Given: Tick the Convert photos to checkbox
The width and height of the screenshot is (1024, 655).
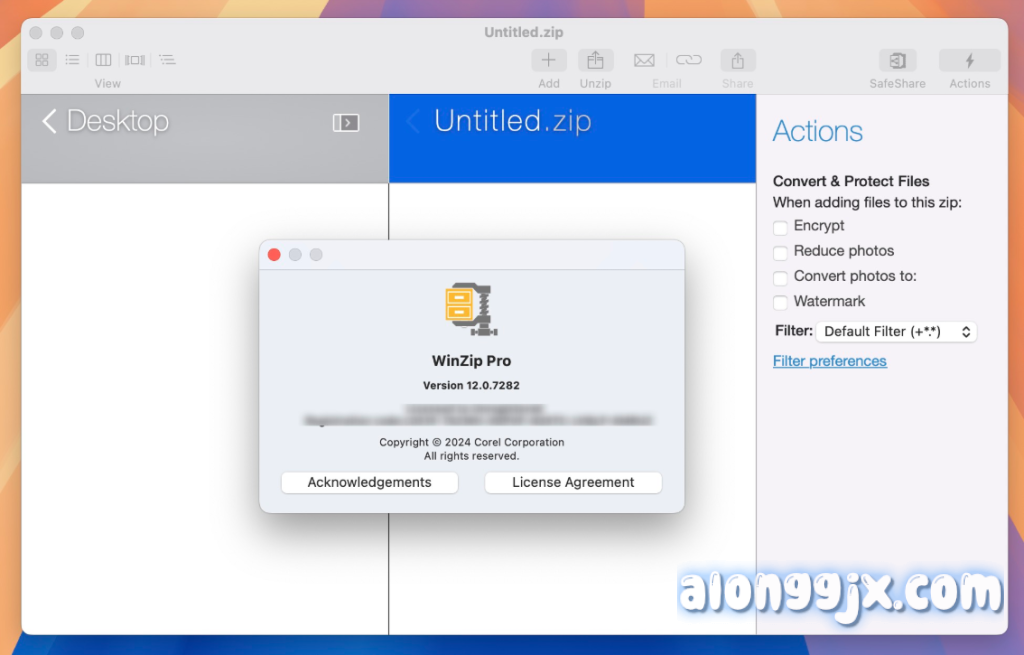Looking at the screenshot, I should (x=780, y=278).
